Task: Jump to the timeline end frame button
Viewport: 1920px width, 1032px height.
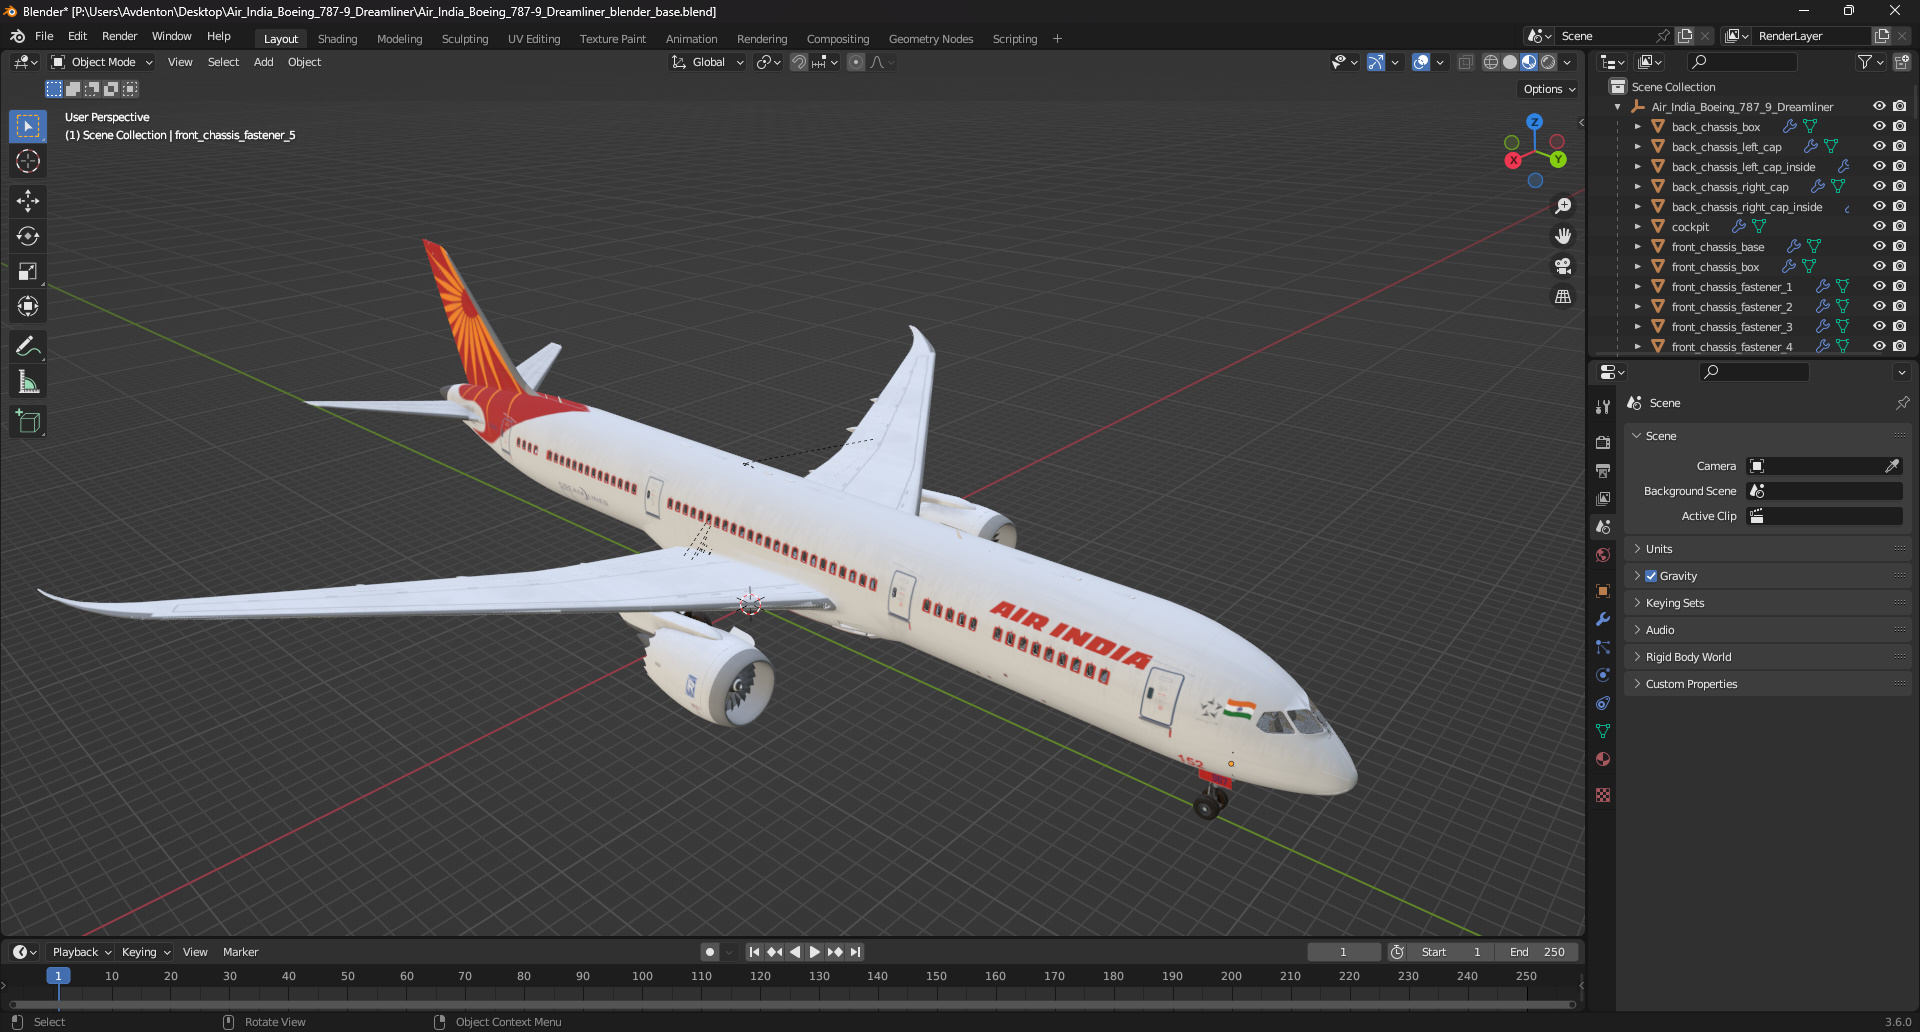Action: pos(855,952)
